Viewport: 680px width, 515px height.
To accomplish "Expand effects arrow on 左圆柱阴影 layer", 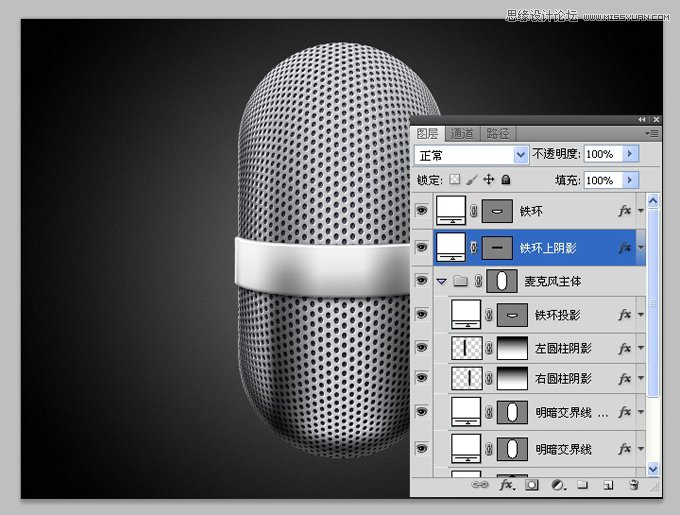I will point(641,348).
